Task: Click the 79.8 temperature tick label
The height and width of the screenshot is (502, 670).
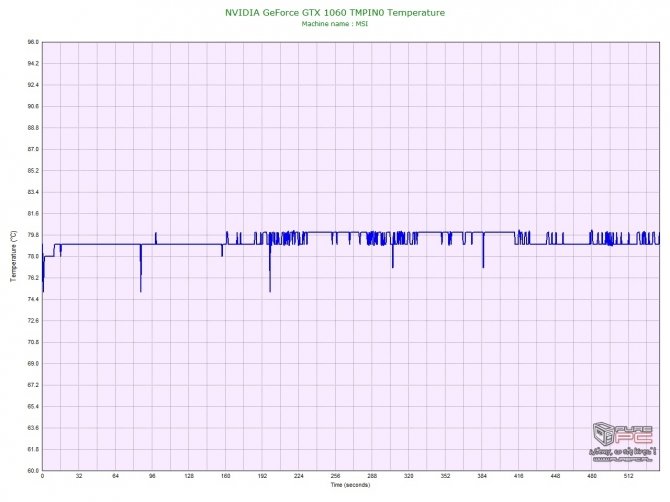Action: tap(33, 235)
